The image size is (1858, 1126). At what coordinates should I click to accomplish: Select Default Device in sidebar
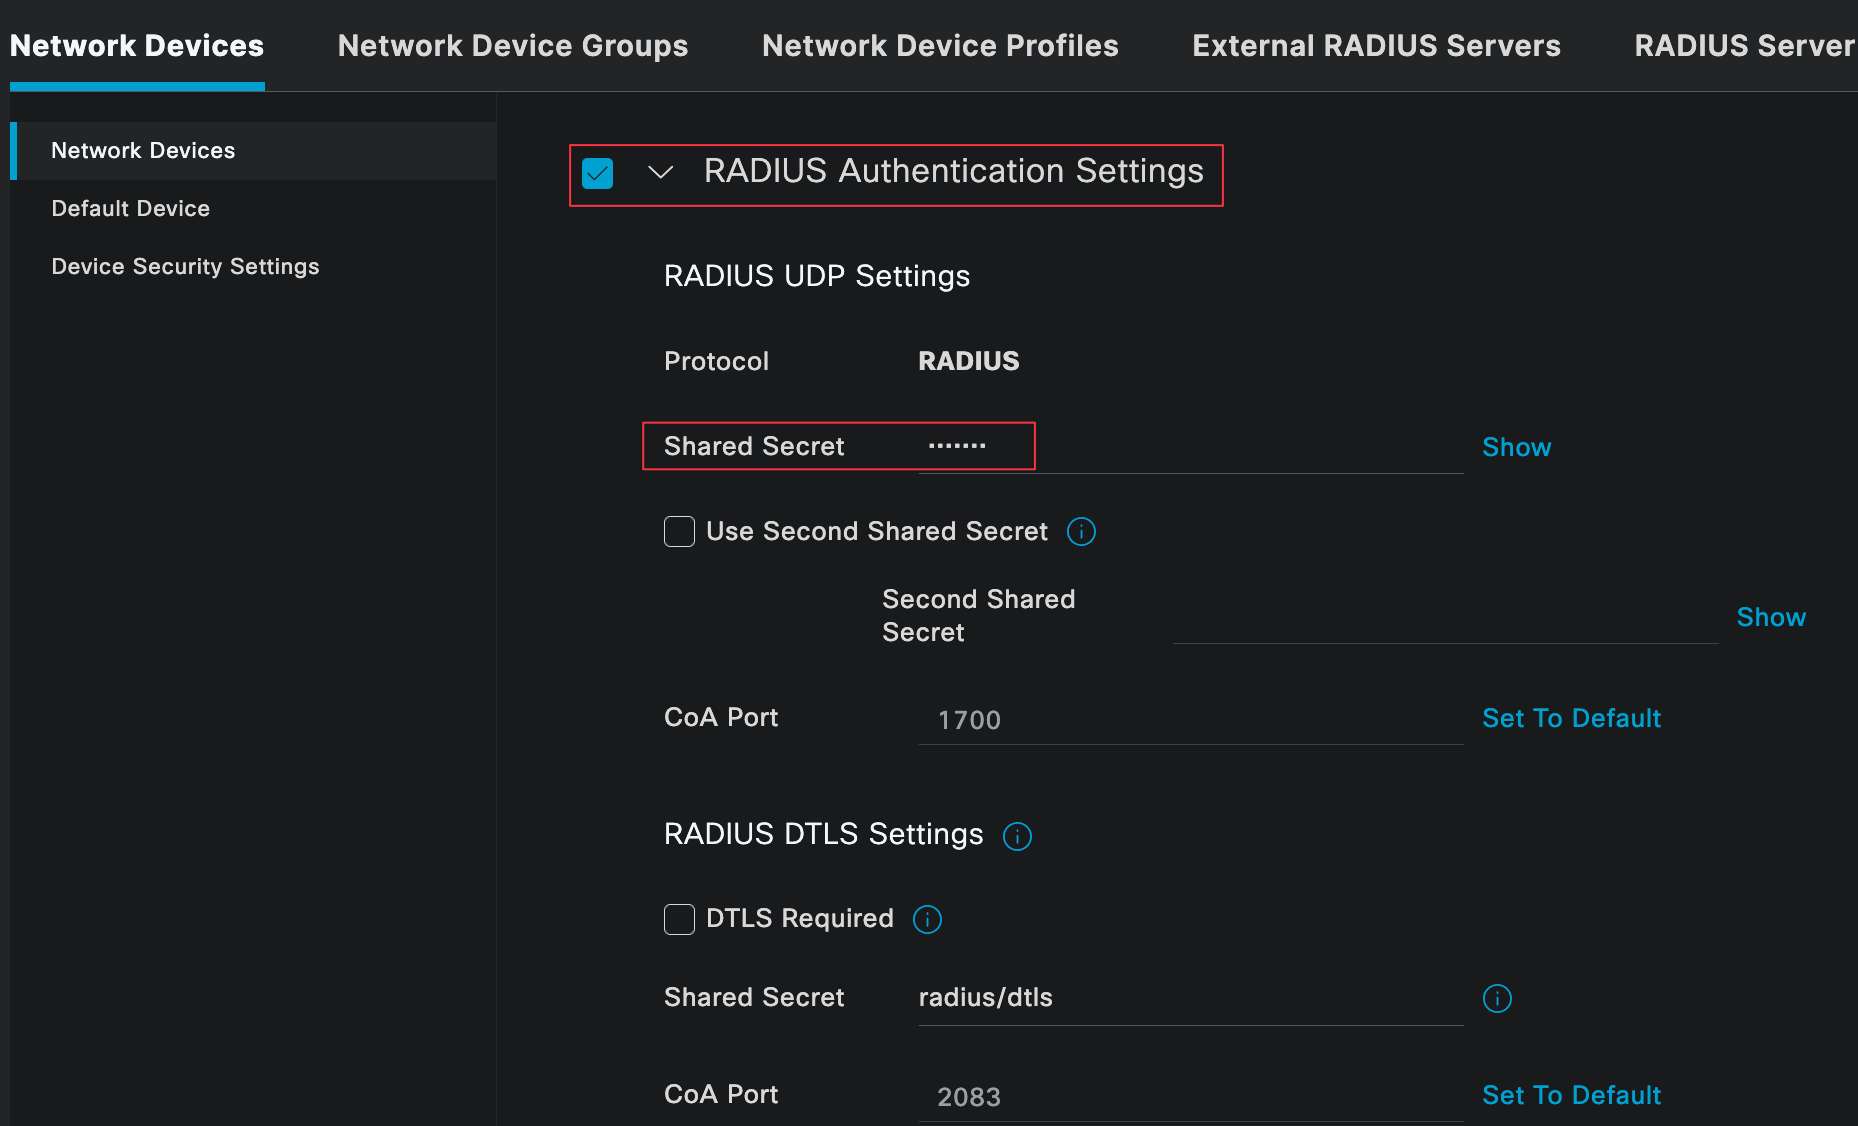tap(130, 208)
